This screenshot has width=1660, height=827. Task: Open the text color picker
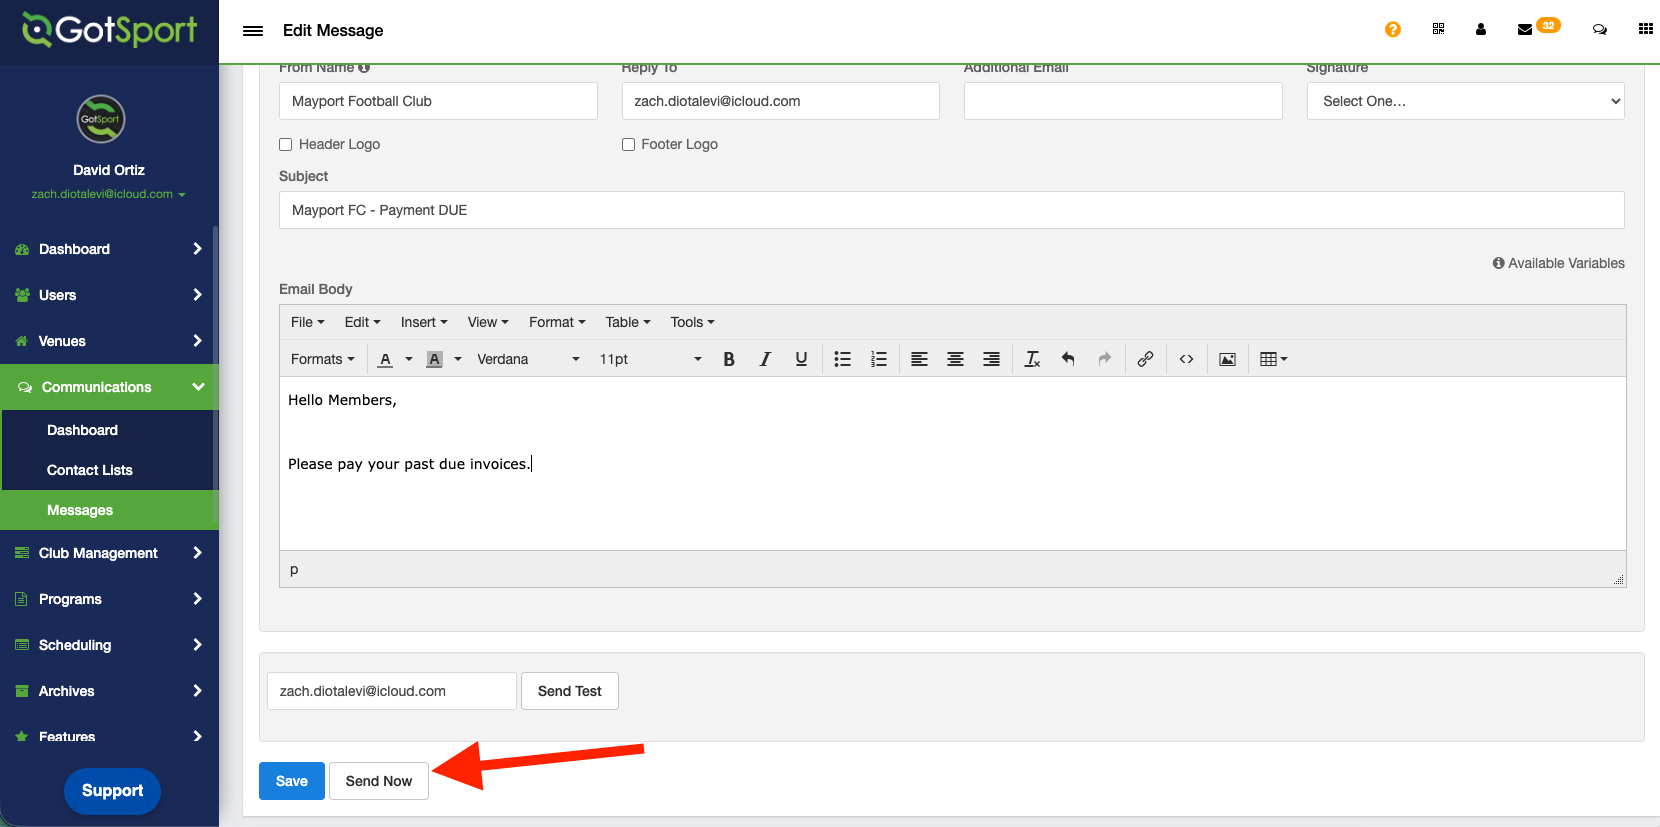click(385, 359)
